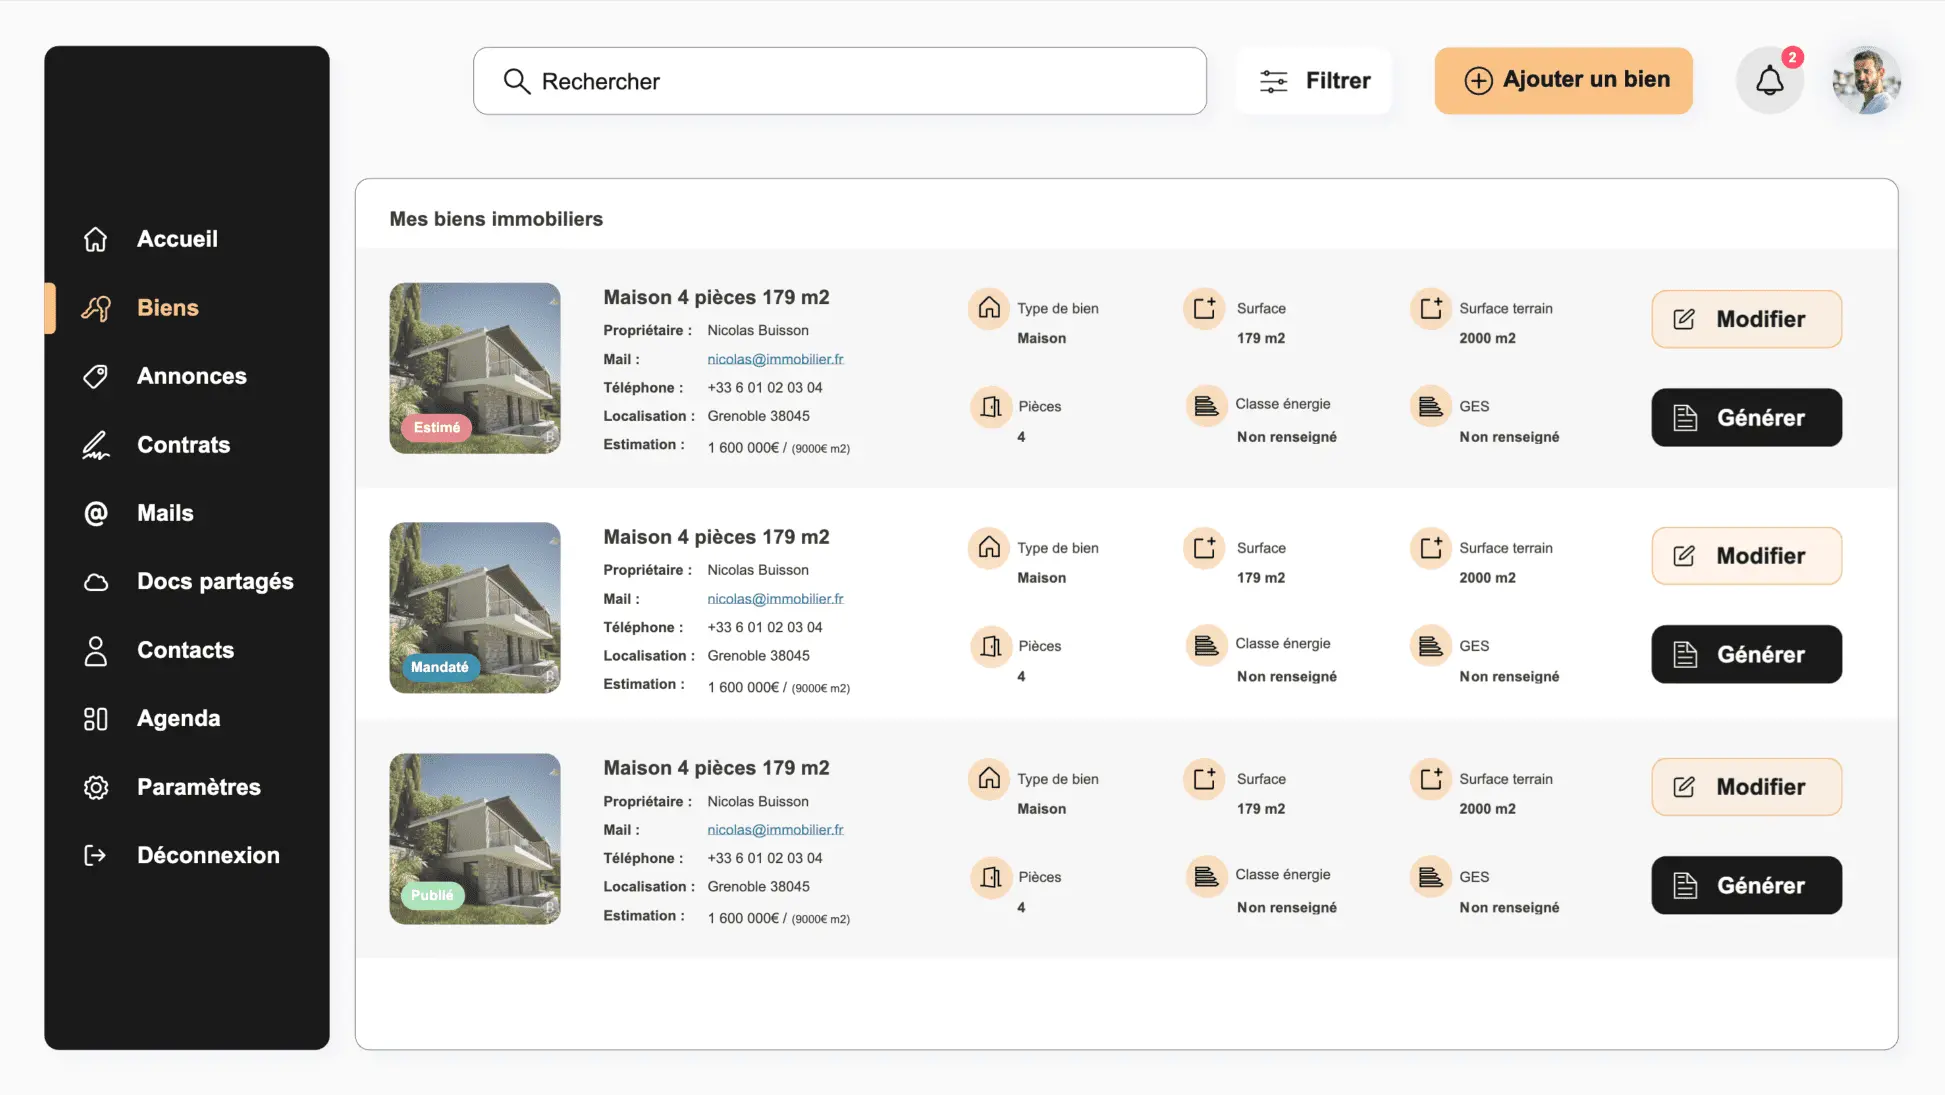Open the Mails menu item

pyautogui.click(x=165, y=513)
